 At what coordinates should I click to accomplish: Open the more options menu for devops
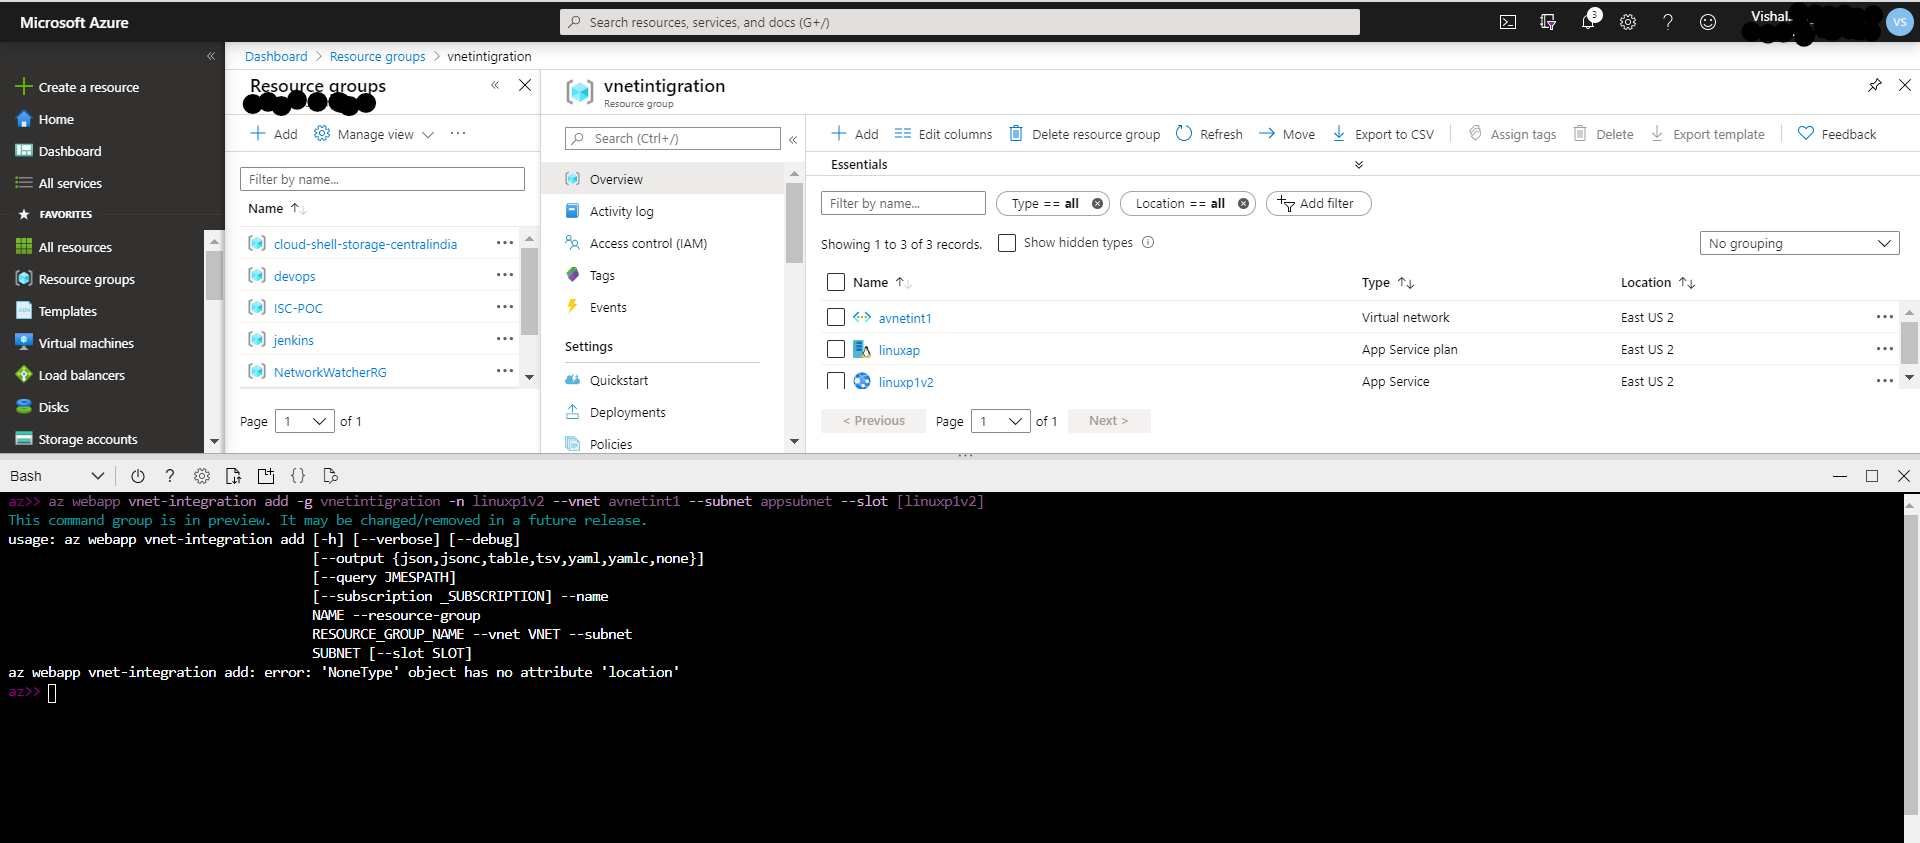[x=505, y=275]
